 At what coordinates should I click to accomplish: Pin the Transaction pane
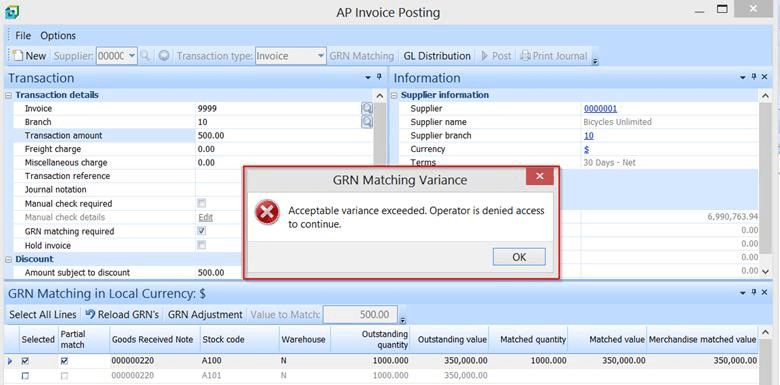coord(379,77)
